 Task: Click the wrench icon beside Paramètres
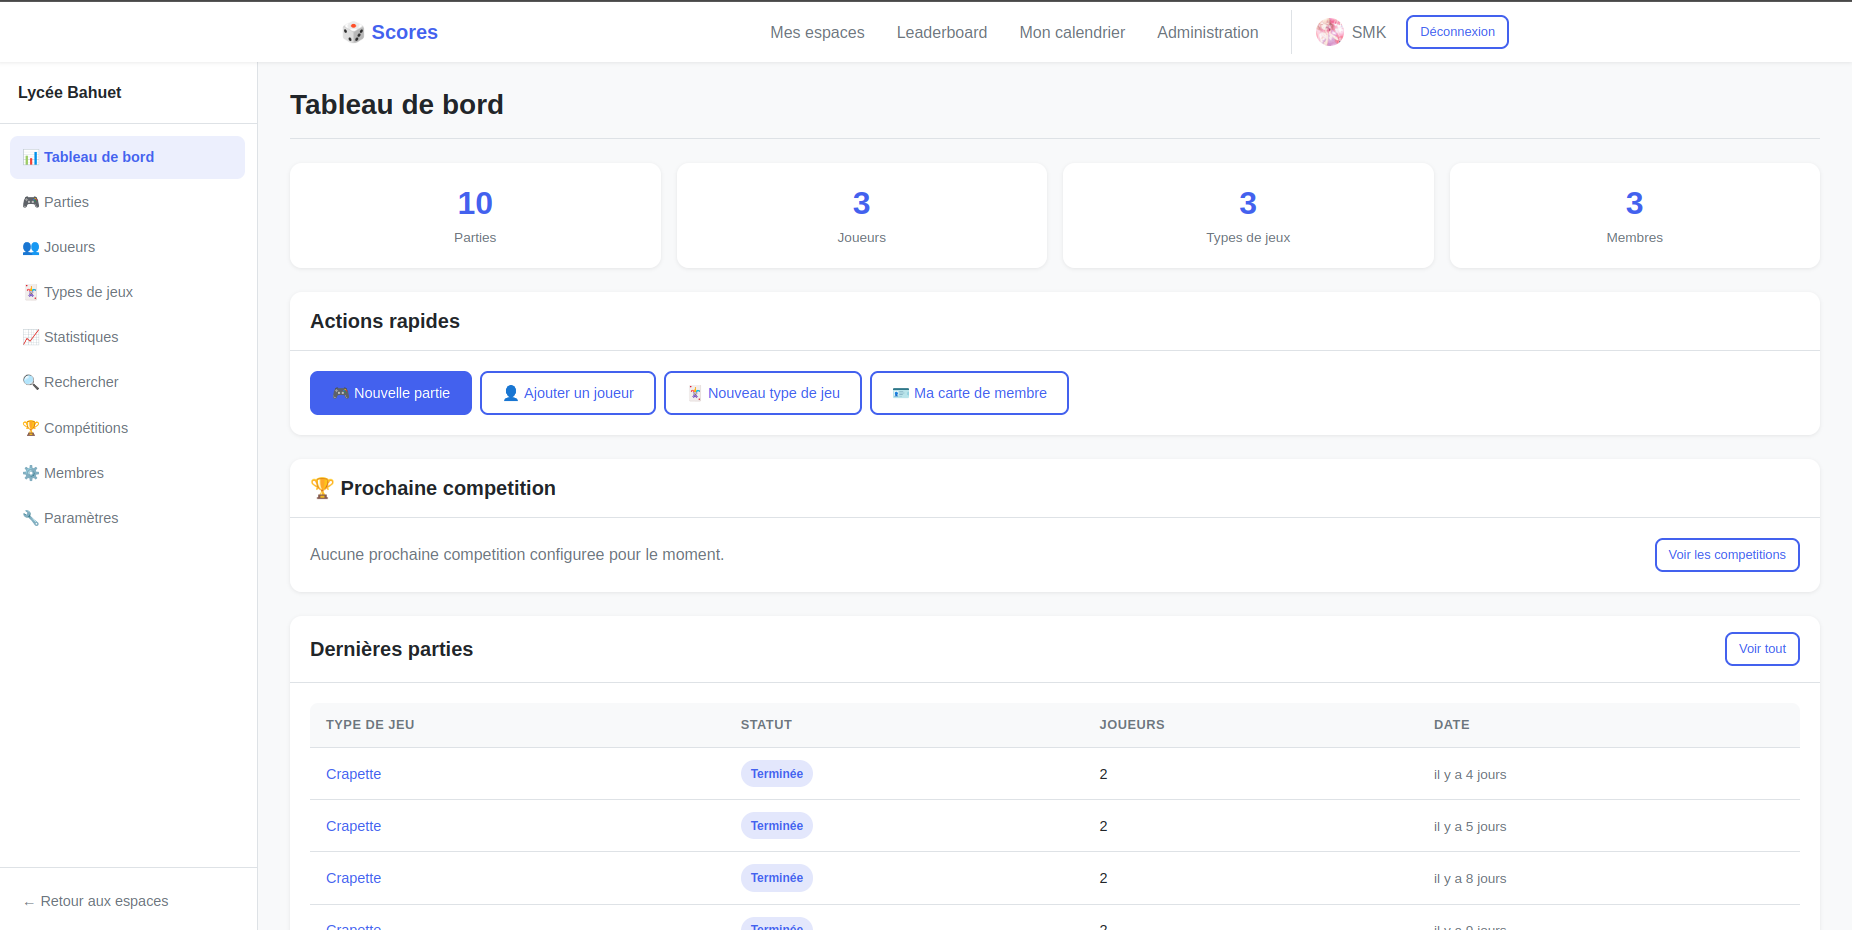[x=31, y=518]
